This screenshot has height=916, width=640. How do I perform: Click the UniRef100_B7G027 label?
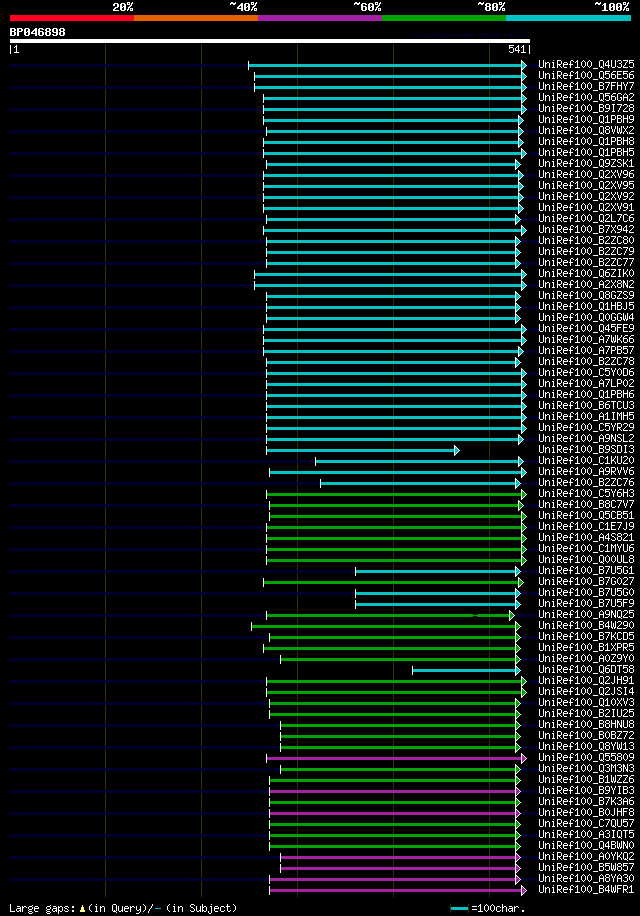point(586,582)
